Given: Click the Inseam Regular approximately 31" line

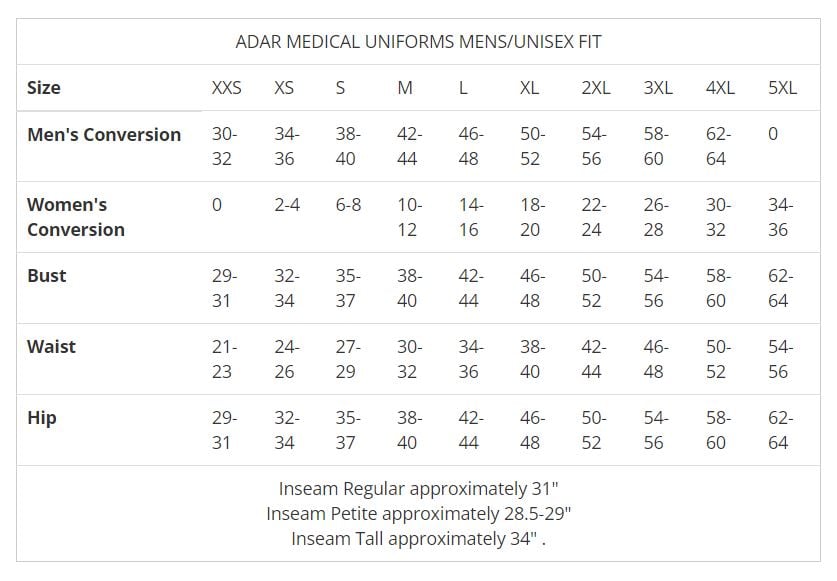Looking at the screenshot, I should tap(418, 489).
